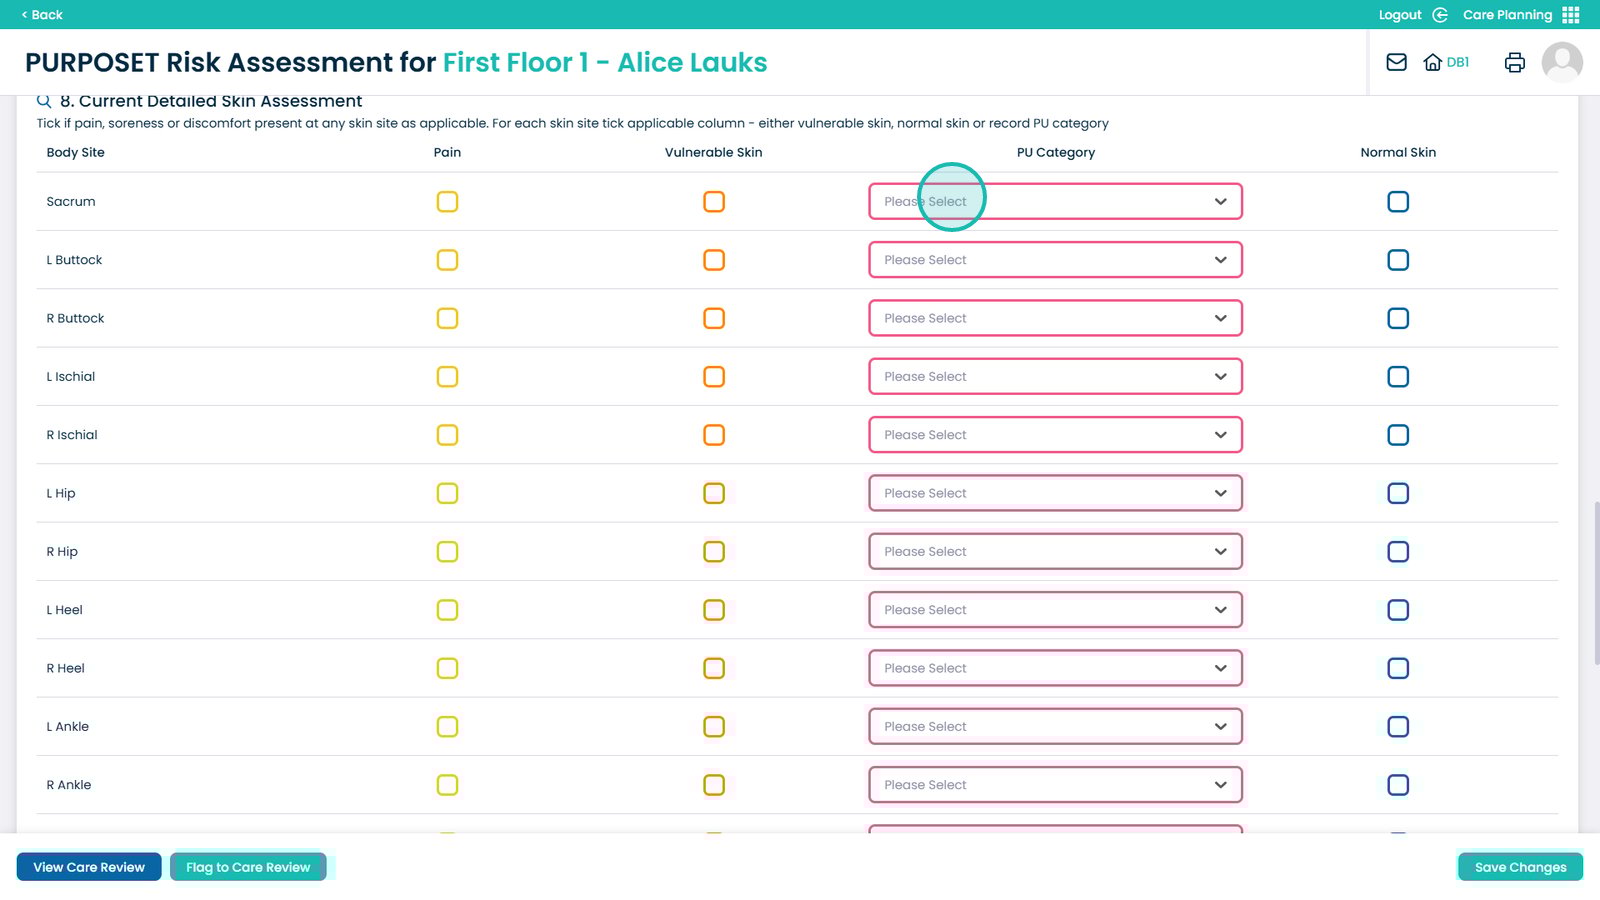The height and width of the screenshot is (900, 1600).
Task: Open the user profile avatar
Action: coord(1561,62)
